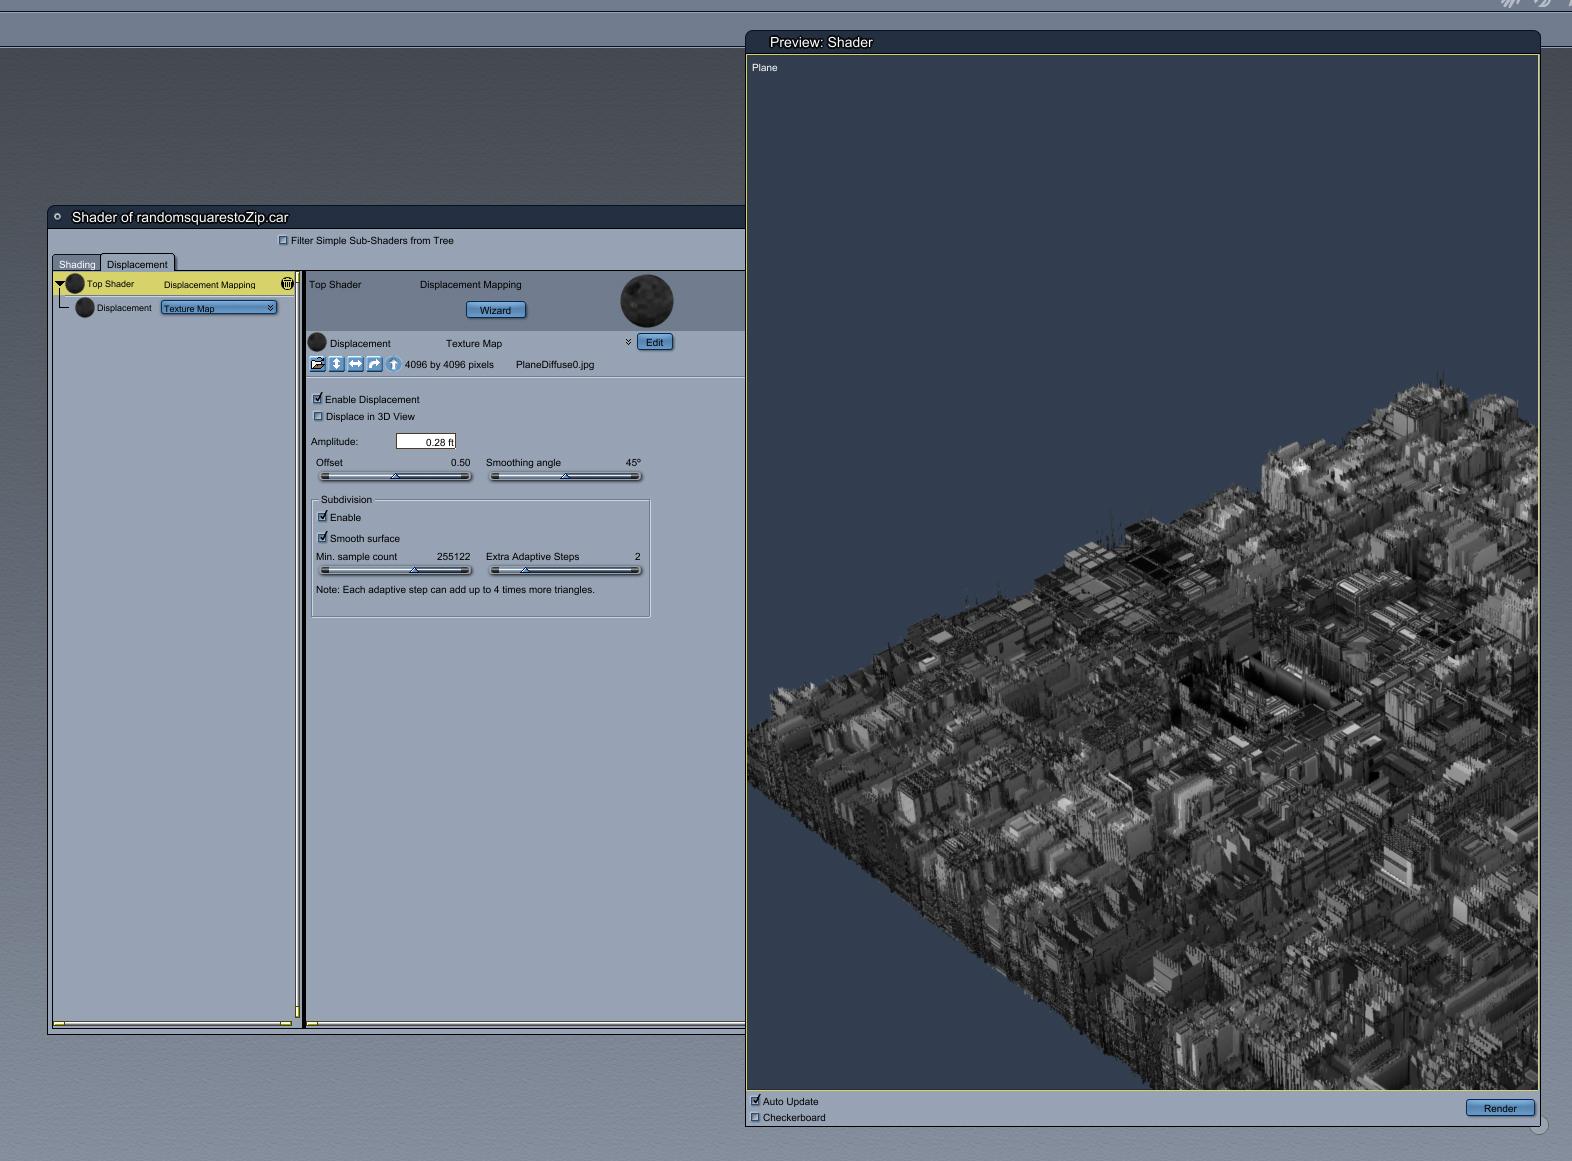Image resolution: width=1572 pixels, height=1161 pixels.
Task: Open the Texture Map dropdown in tree
Action: tap(219, 308)
